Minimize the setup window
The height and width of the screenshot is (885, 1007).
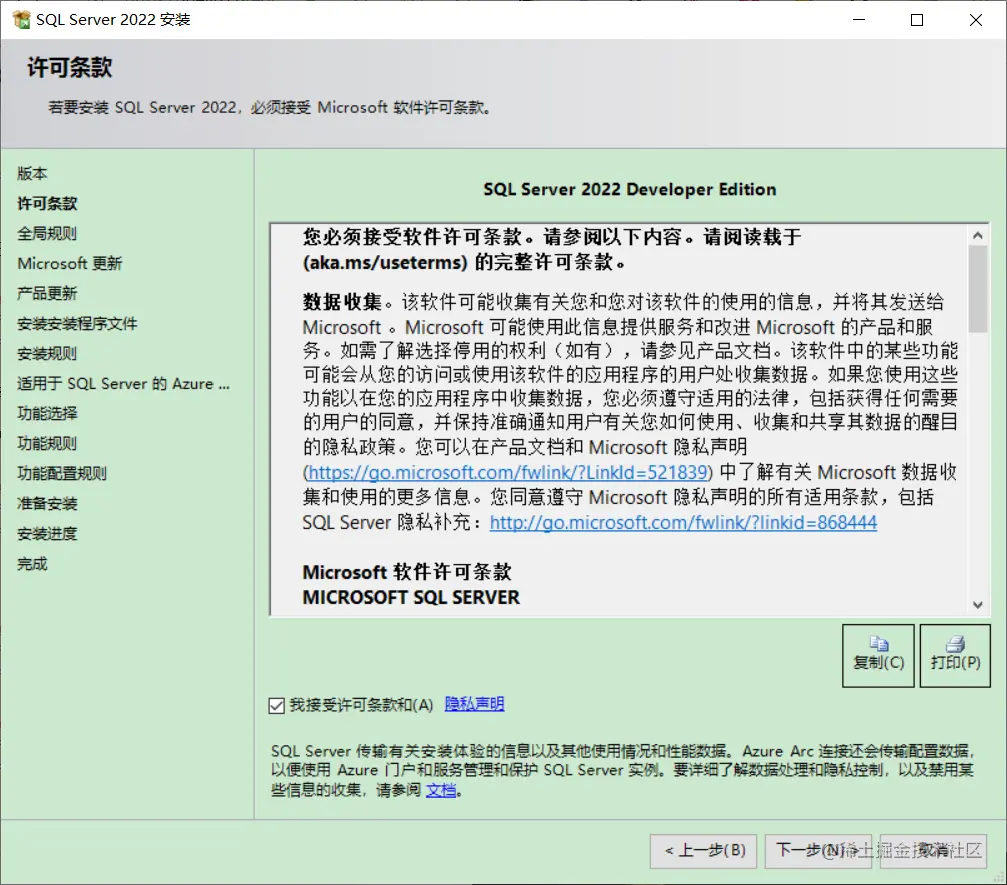point(859,20)
